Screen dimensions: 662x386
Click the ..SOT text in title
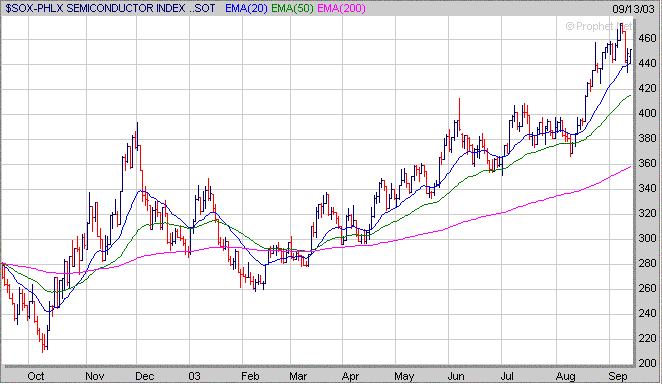203,8
